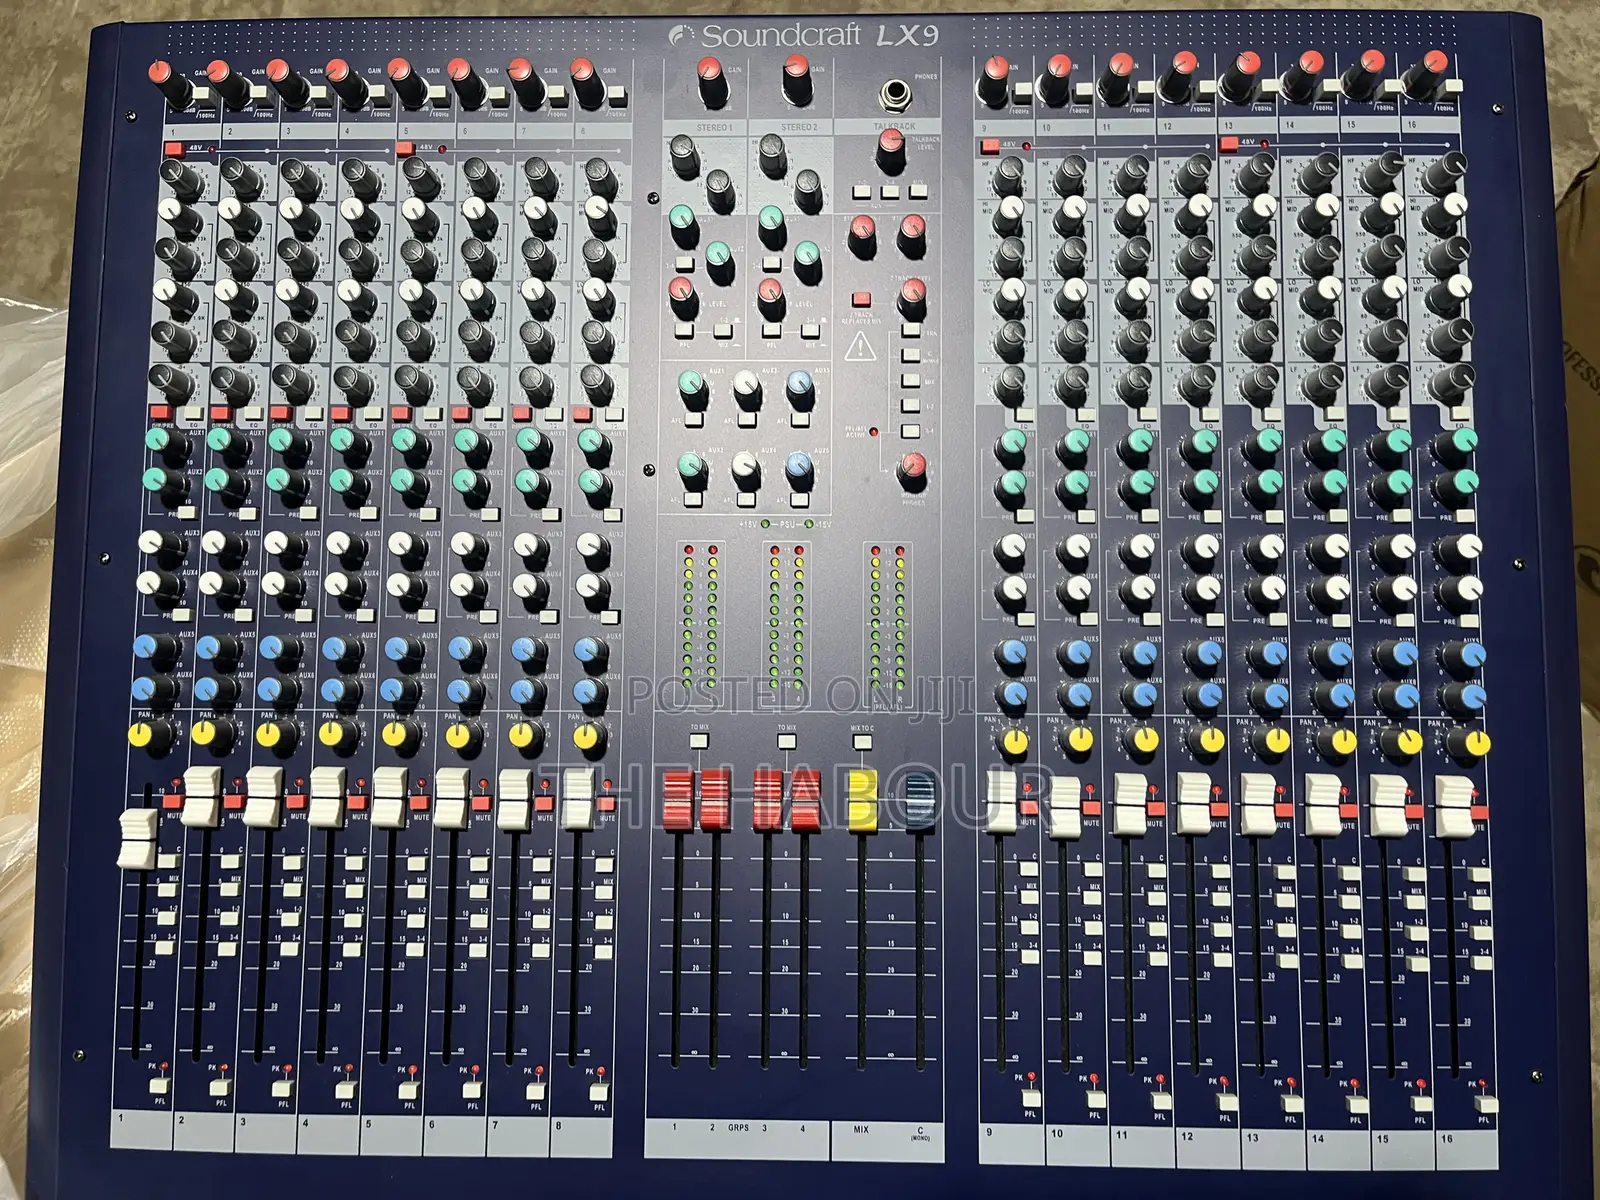Click channel 8 white fader cap
The width and height of the screenshot is (1600, 1200).
click(577, 798)
